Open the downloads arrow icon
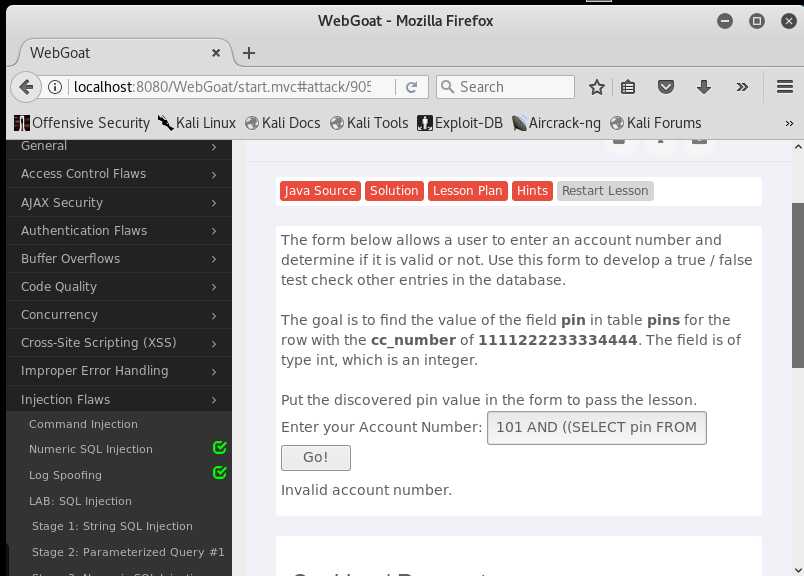The width and height of the screenshot is (804, 576). pyautogui.click(x=704, y=87)
